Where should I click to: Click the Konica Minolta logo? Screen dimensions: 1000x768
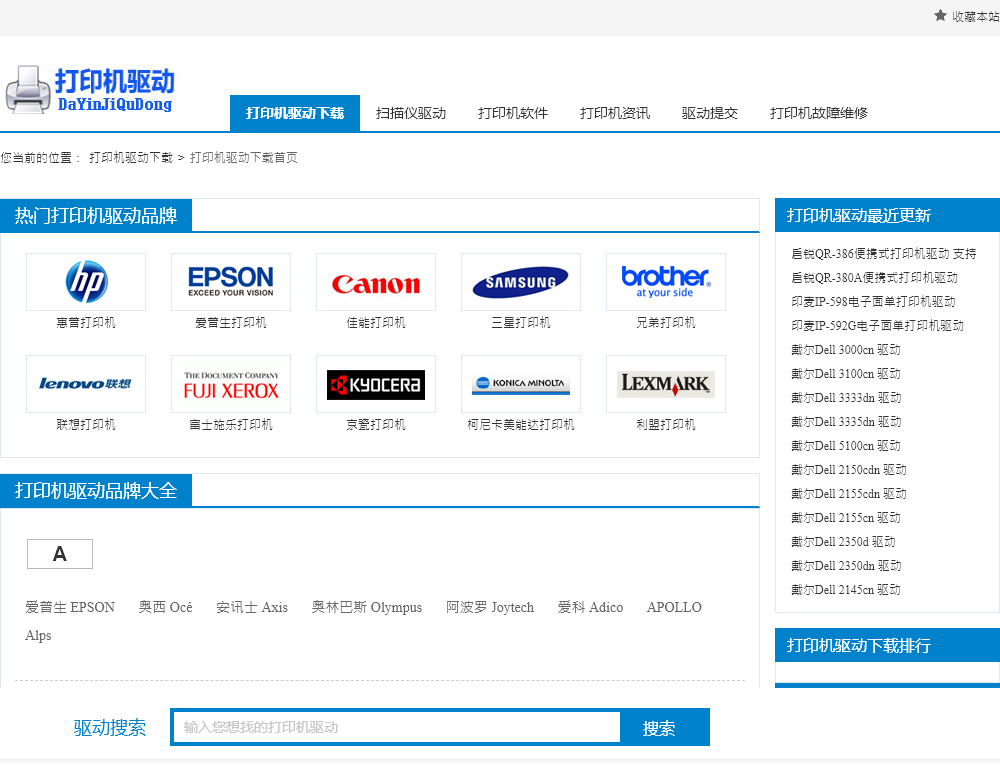[520, 384]
